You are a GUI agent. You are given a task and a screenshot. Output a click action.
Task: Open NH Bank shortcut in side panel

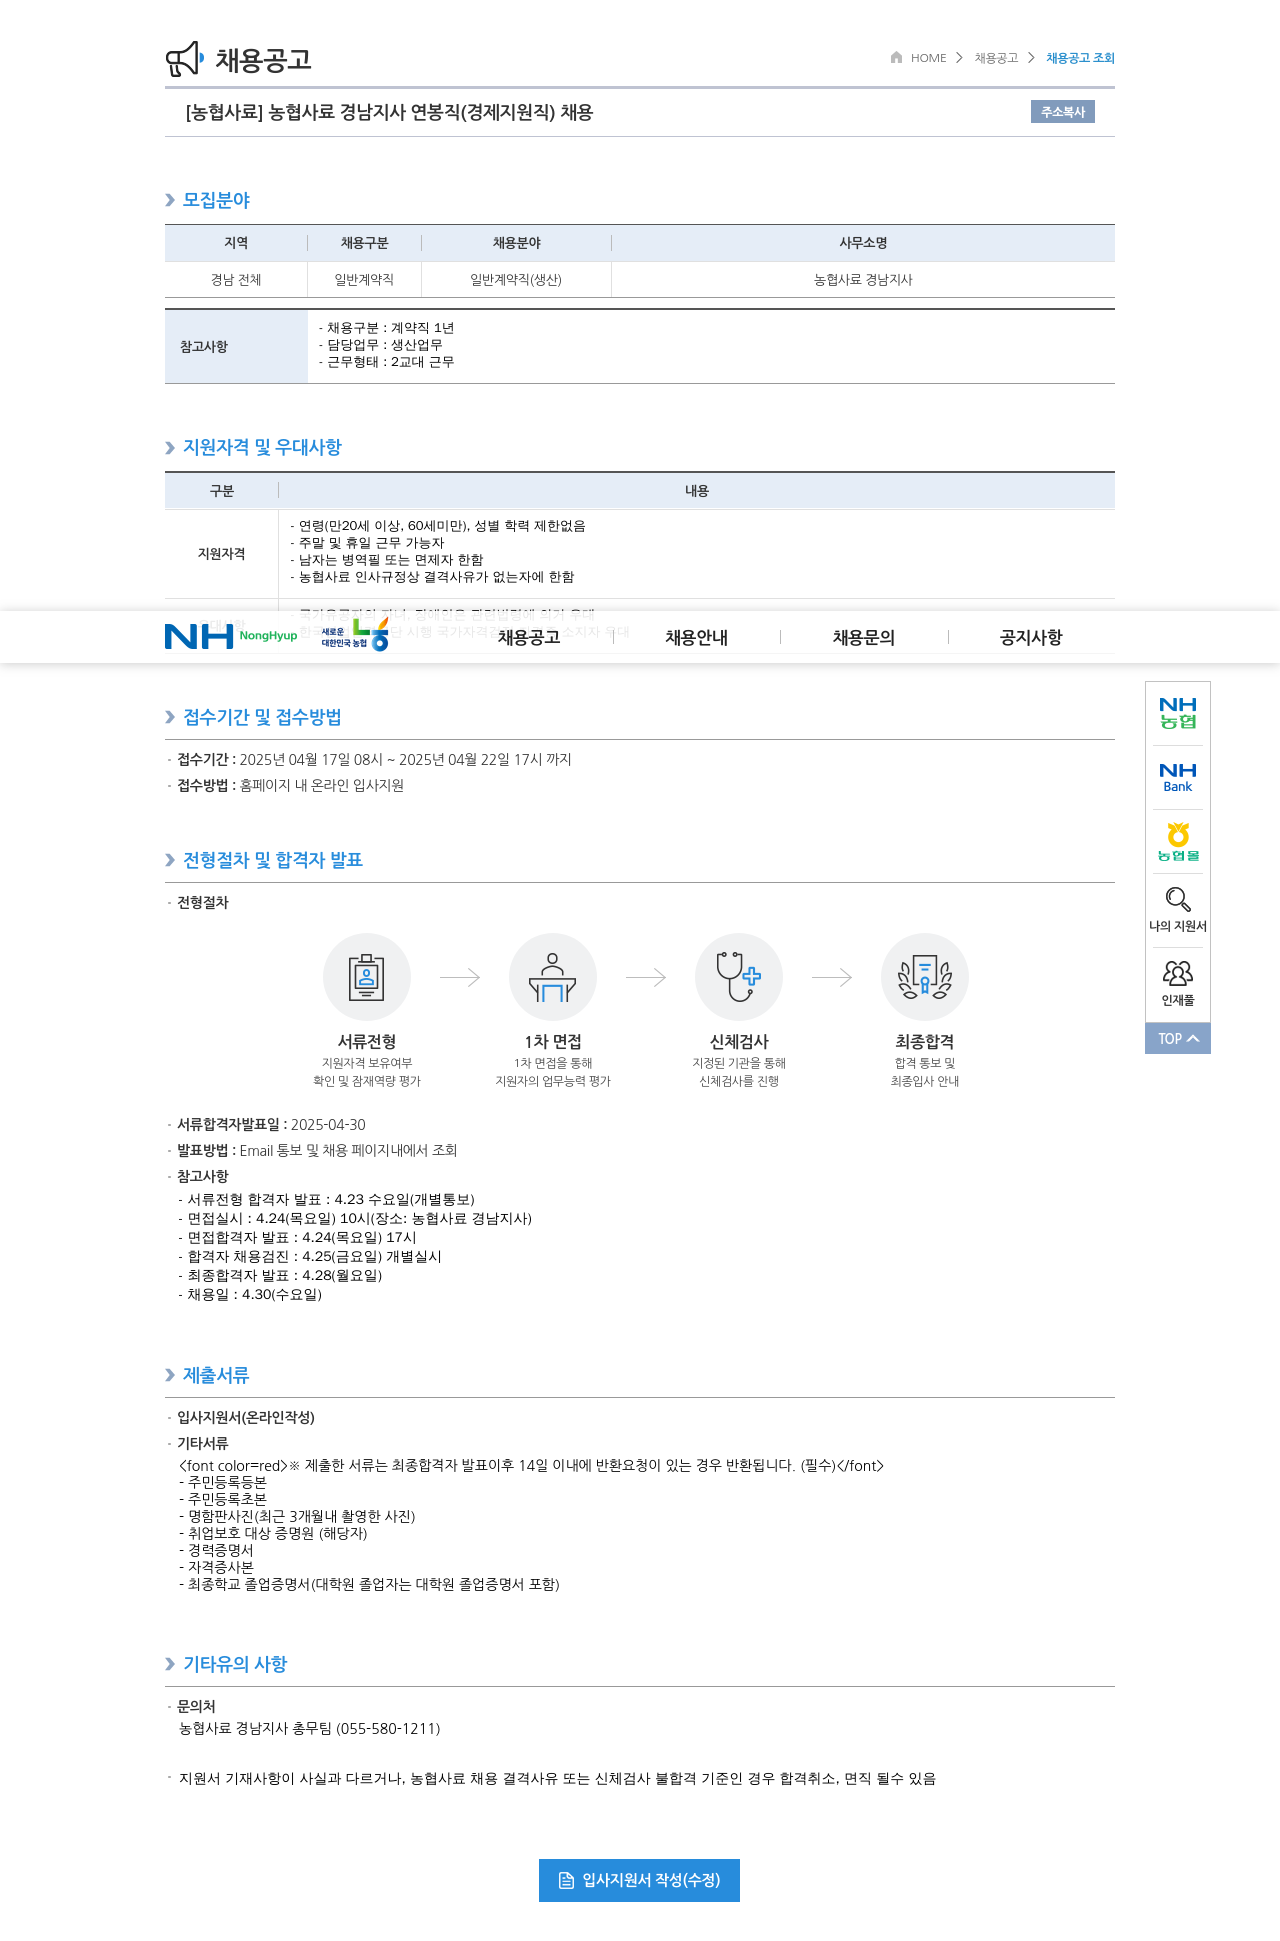[x=1178, y=778]
